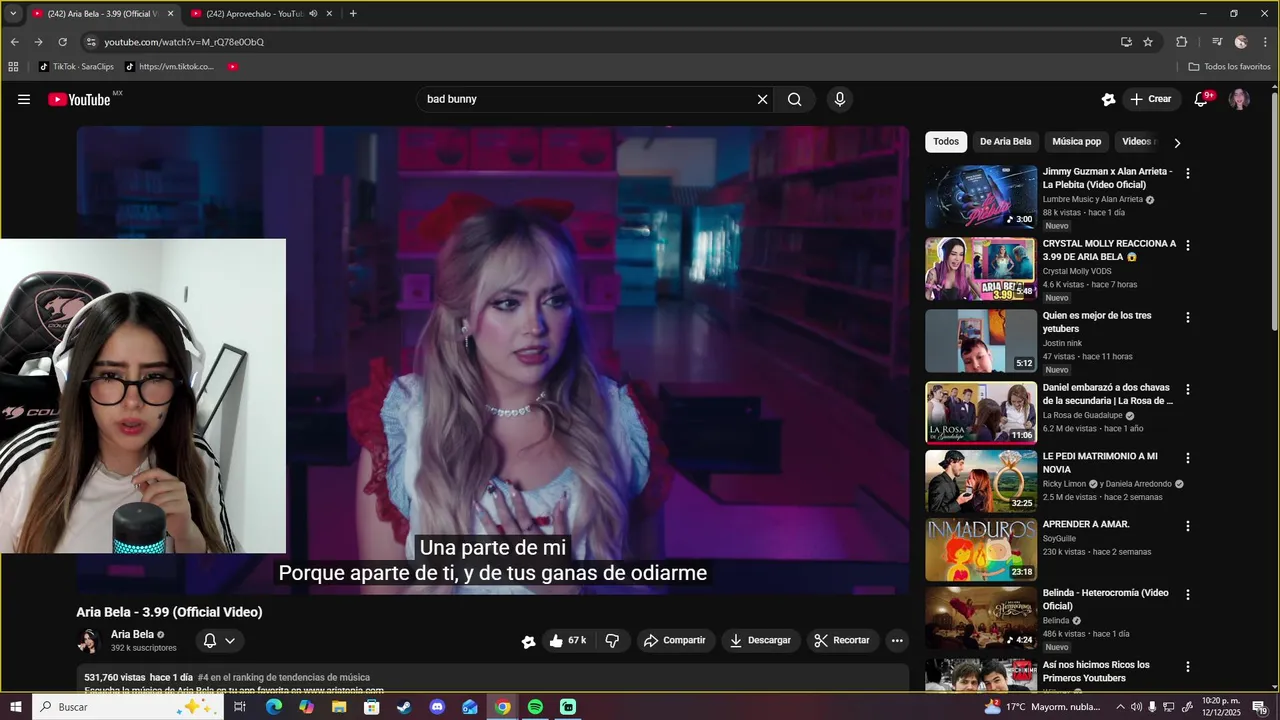The image size is (1280, 720).
Task: Open File Explorer from the taskbar
Action: pos(339,707)
